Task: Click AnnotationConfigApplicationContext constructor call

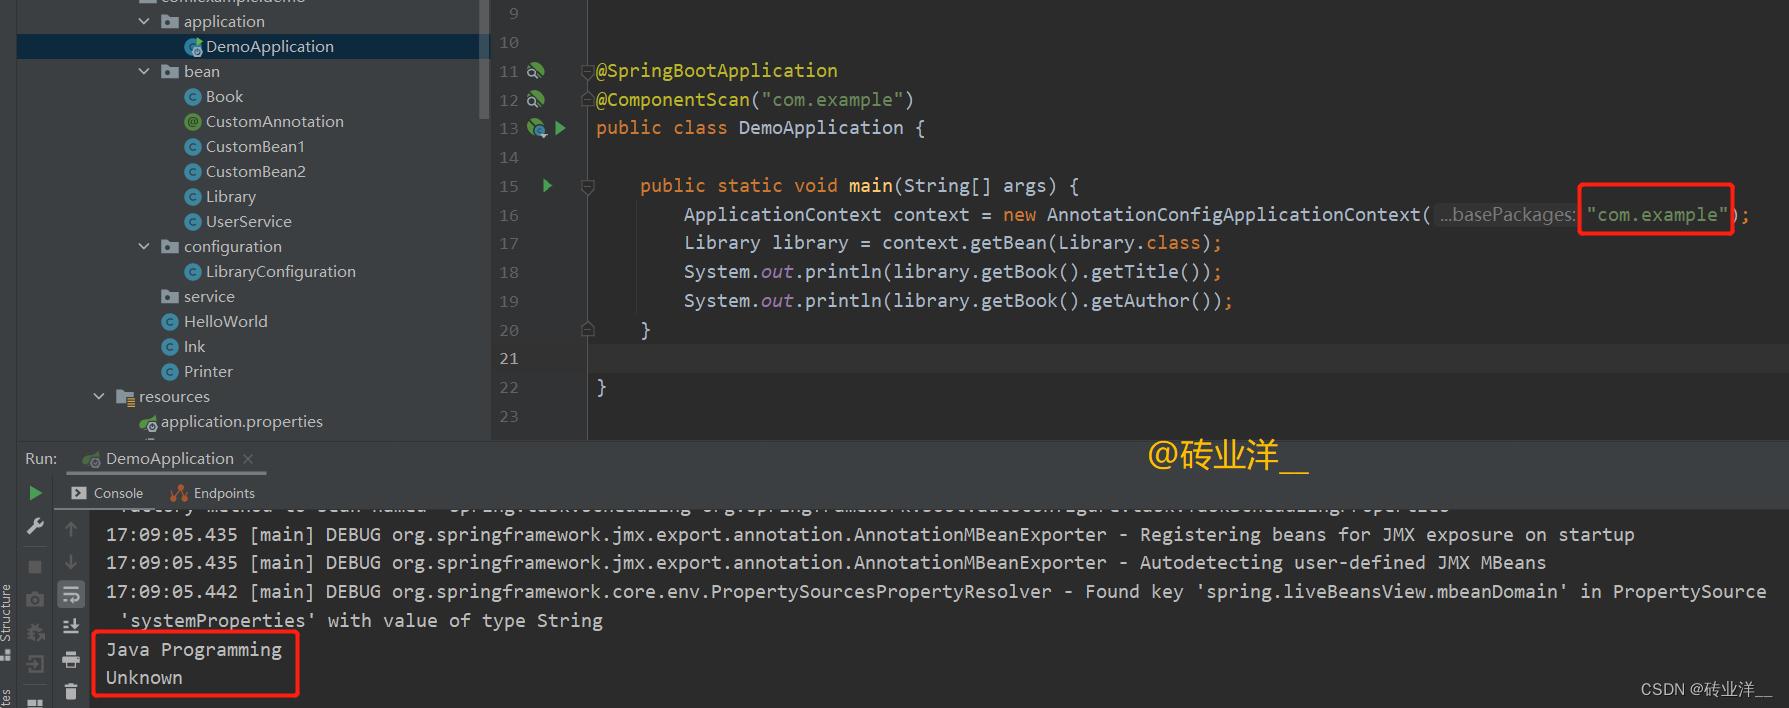Action: [1233, 214]
